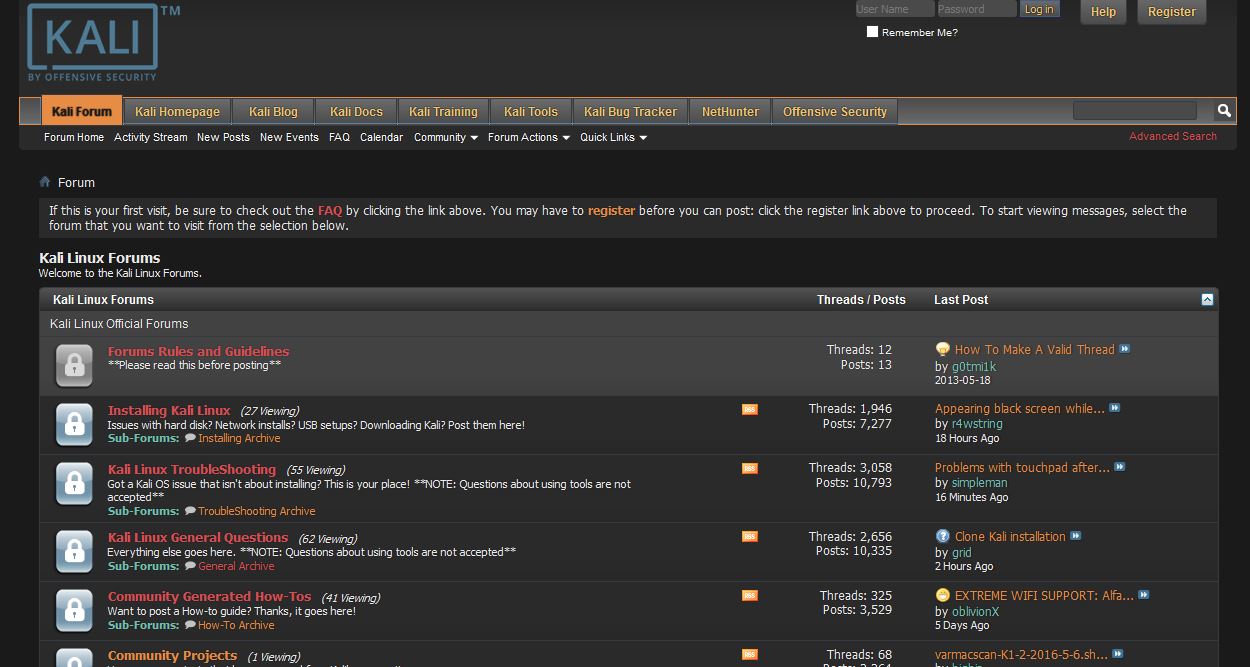Open RSS feed for Kali Linux General Questions
Image resolution: width=1250 pixels, height=667 pixels.
(x=750, y=536)
